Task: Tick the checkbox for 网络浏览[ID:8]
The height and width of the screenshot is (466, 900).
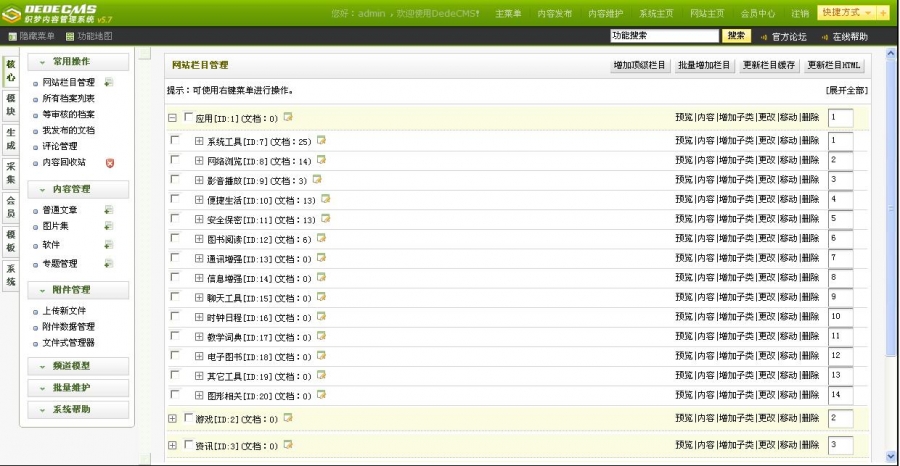Action: click(175, 159)
